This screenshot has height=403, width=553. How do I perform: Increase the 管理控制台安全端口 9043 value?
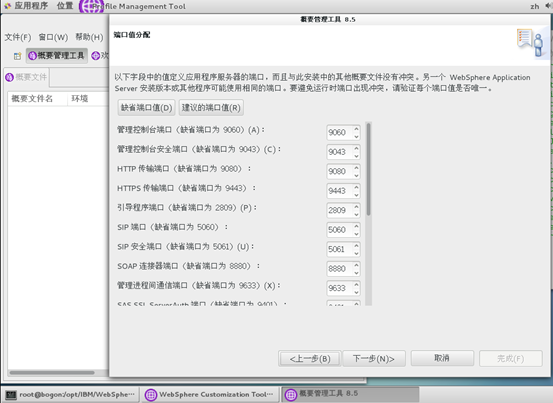356,148
